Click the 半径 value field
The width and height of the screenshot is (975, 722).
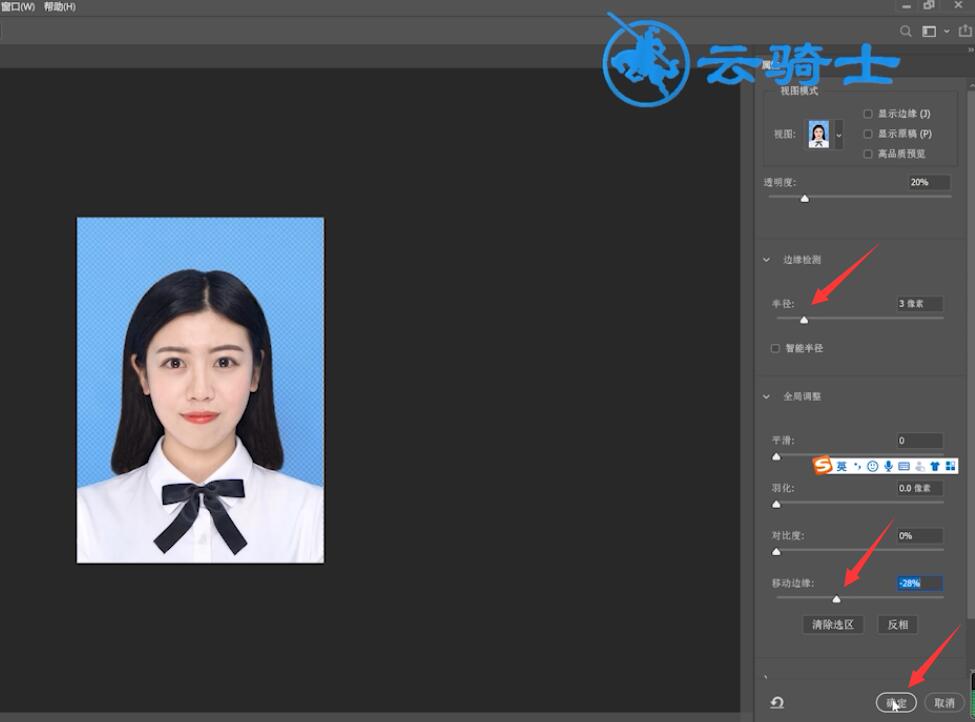click(920, 303)
